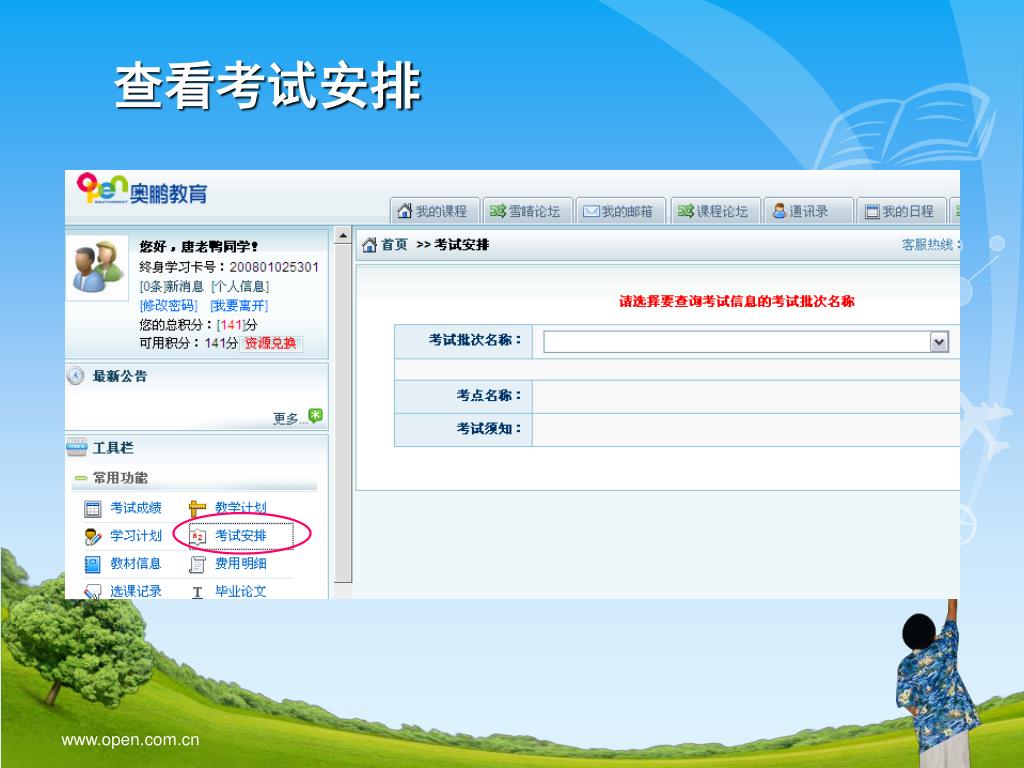Click the person-with-pencil icon beside 学习计划
This screenshot has height=768, width=1024.
(93, 537)
